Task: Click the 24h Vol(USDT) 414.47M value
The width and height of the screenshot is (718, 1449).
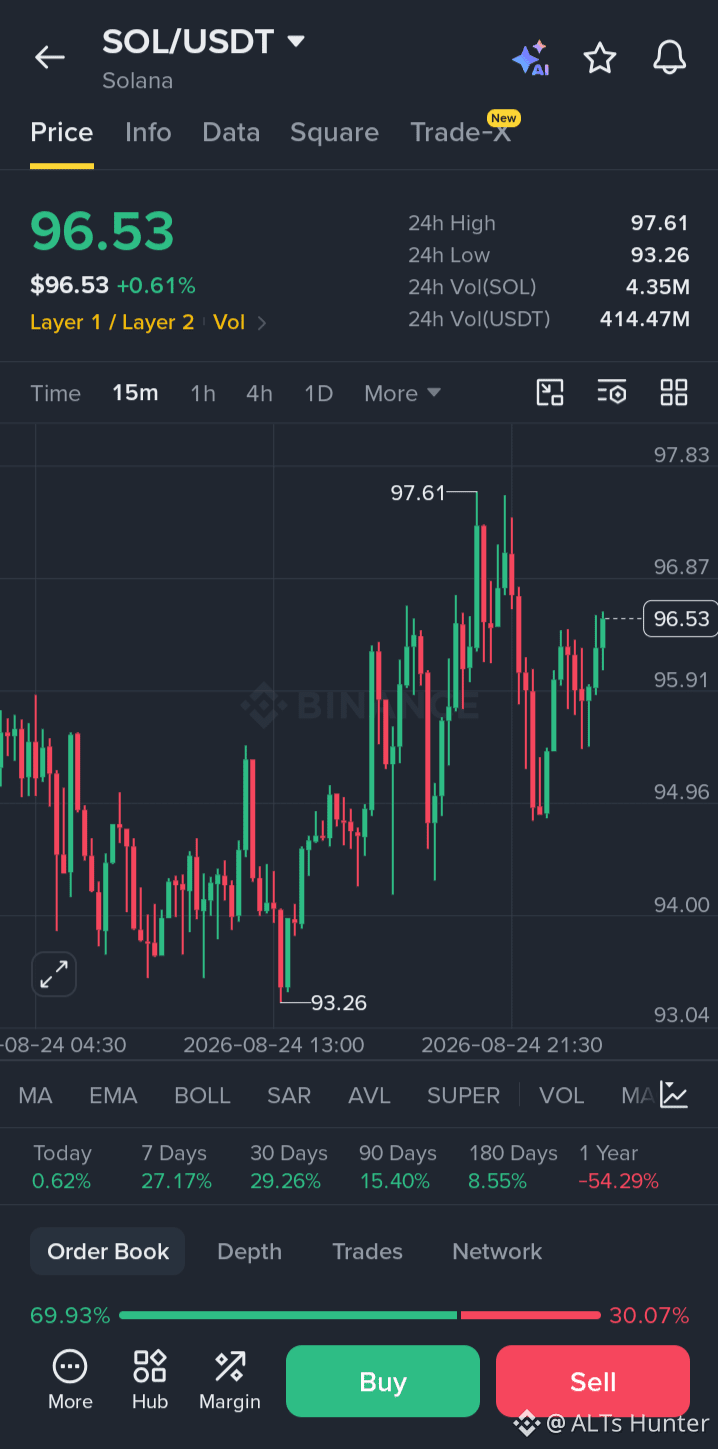Action: (x=644, y=319)
